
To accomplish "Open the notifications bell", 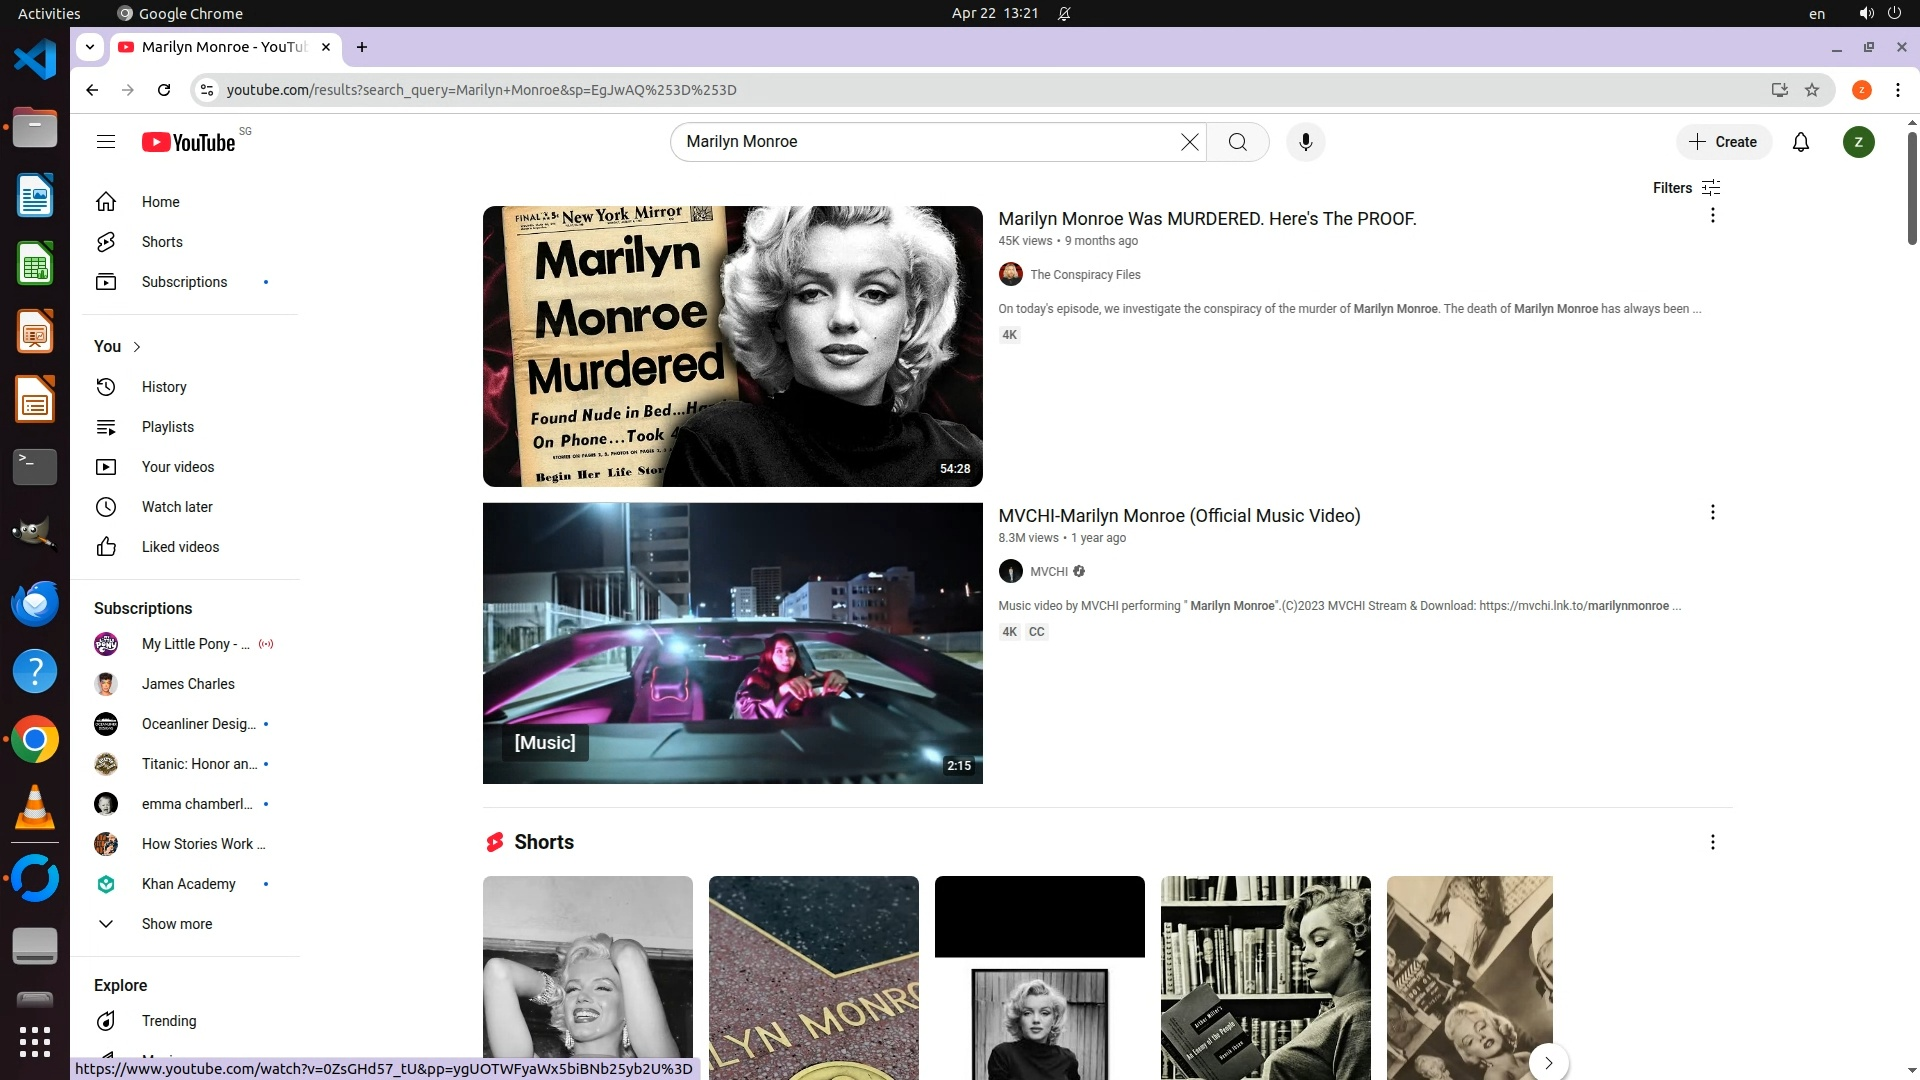I will coord(1800,142).
